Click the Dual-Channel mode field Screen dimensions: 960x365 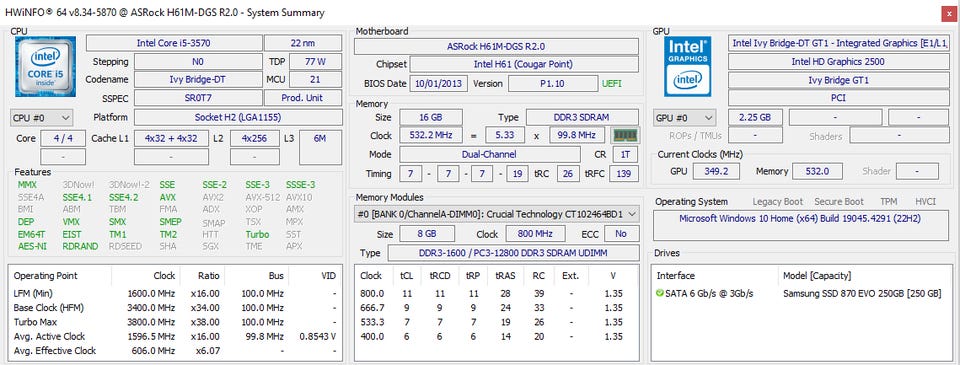coord(489,155)
